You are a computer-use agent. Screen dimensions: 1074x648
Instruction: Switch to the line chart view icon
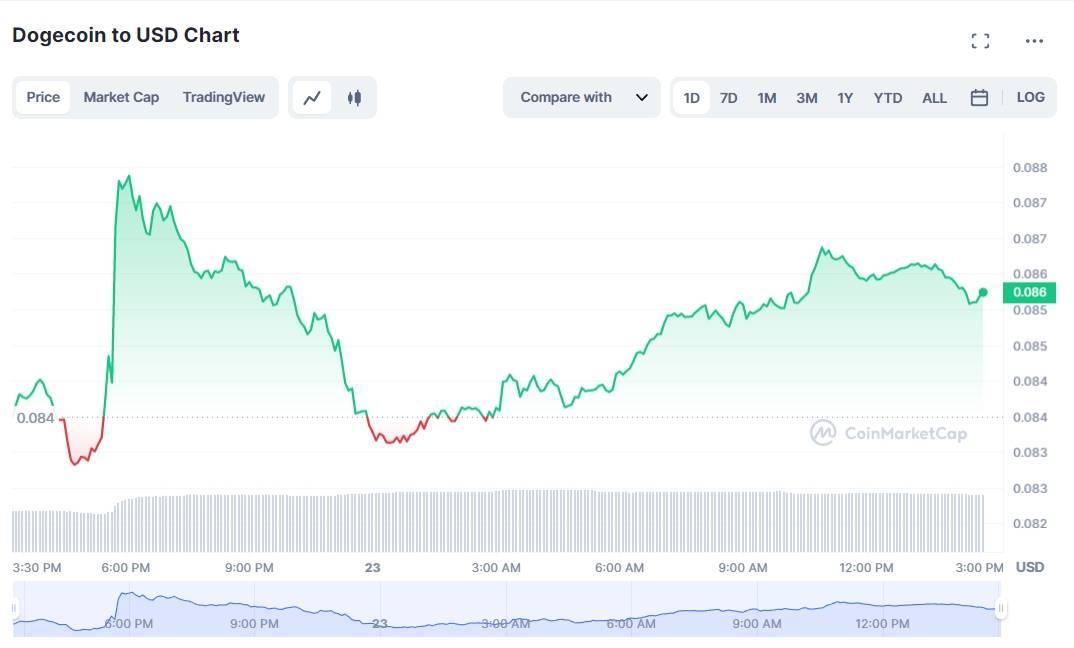[312, 98]
